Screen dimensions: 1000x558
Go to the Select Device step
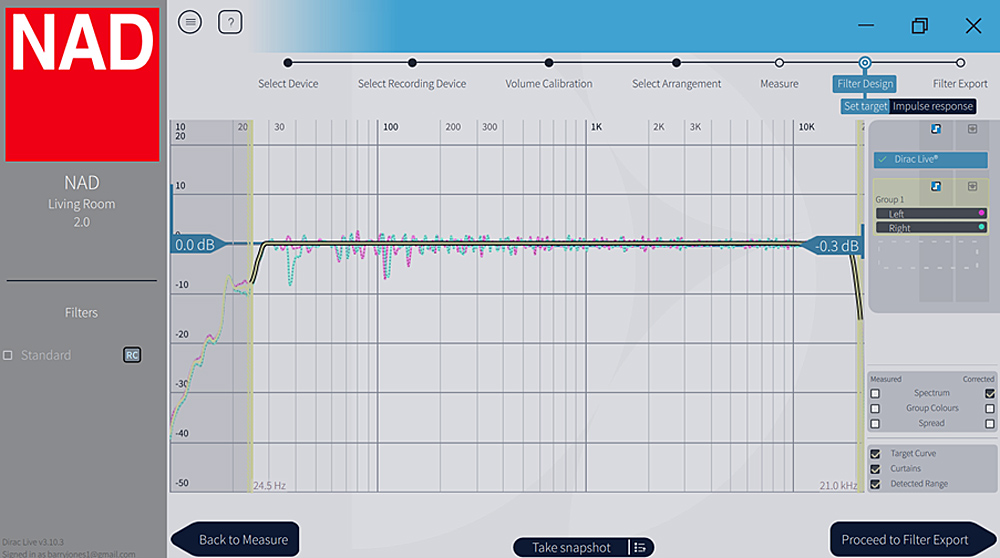coord(288,84)
